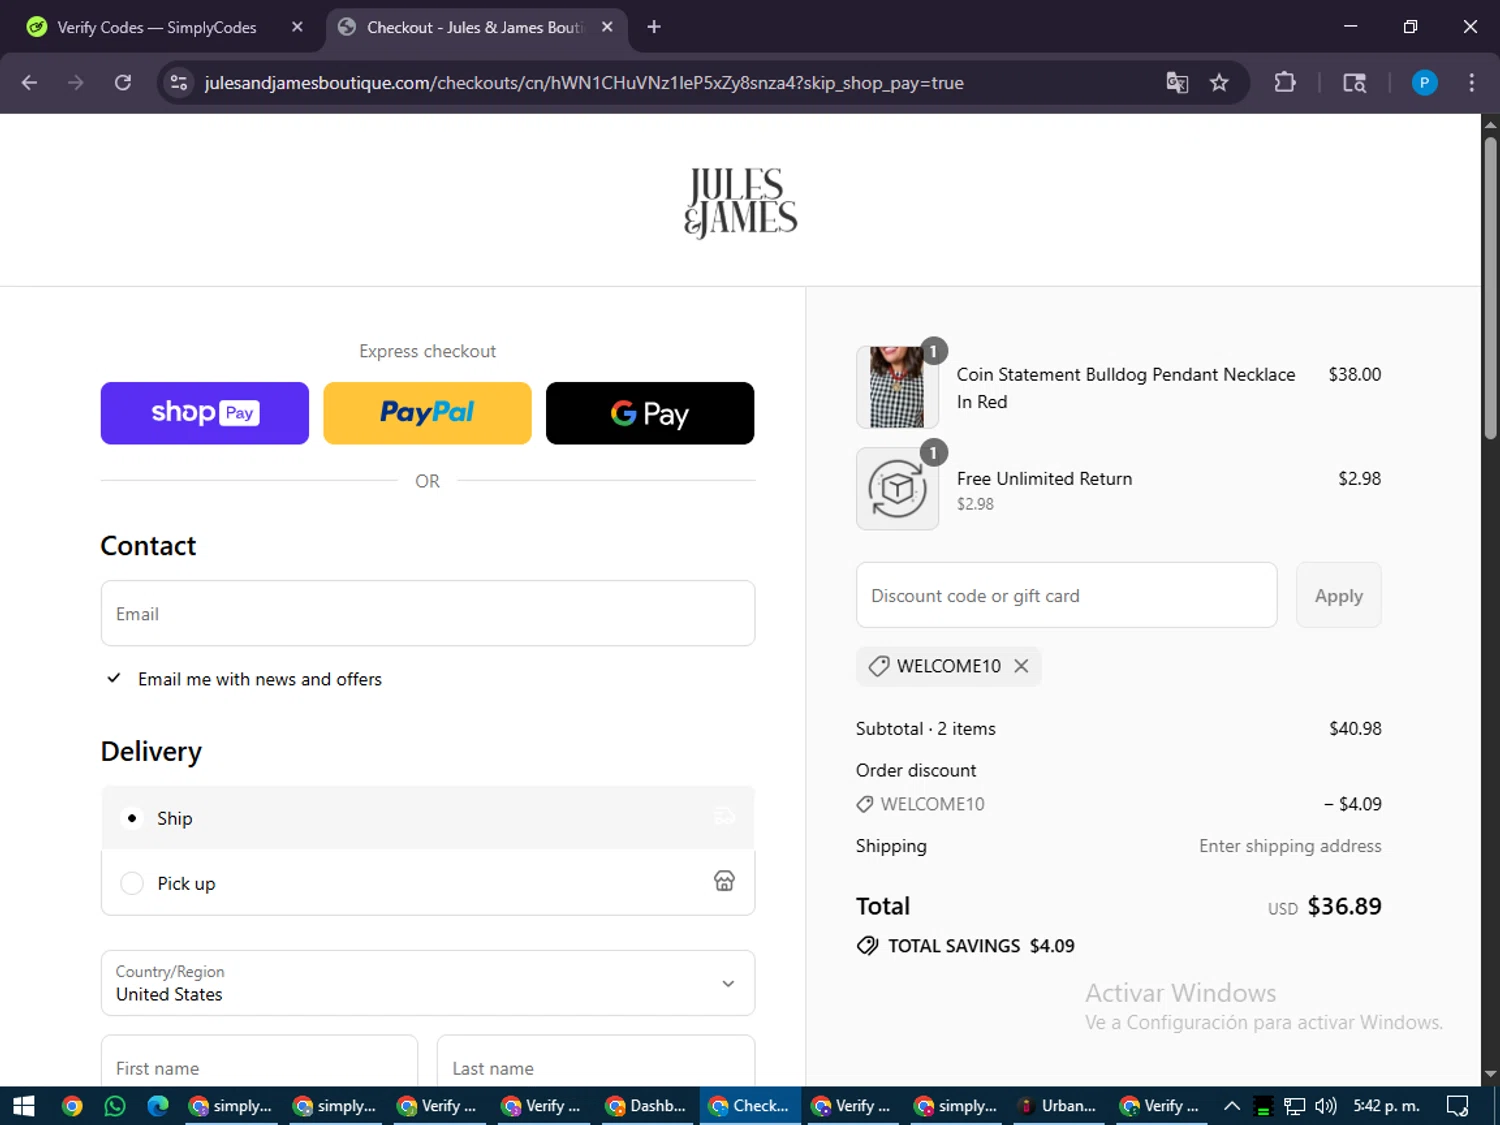Viewport: 1500px width, 1125px height.
Task: Open network icon in system tray
Action: tap(1295, 1106)
